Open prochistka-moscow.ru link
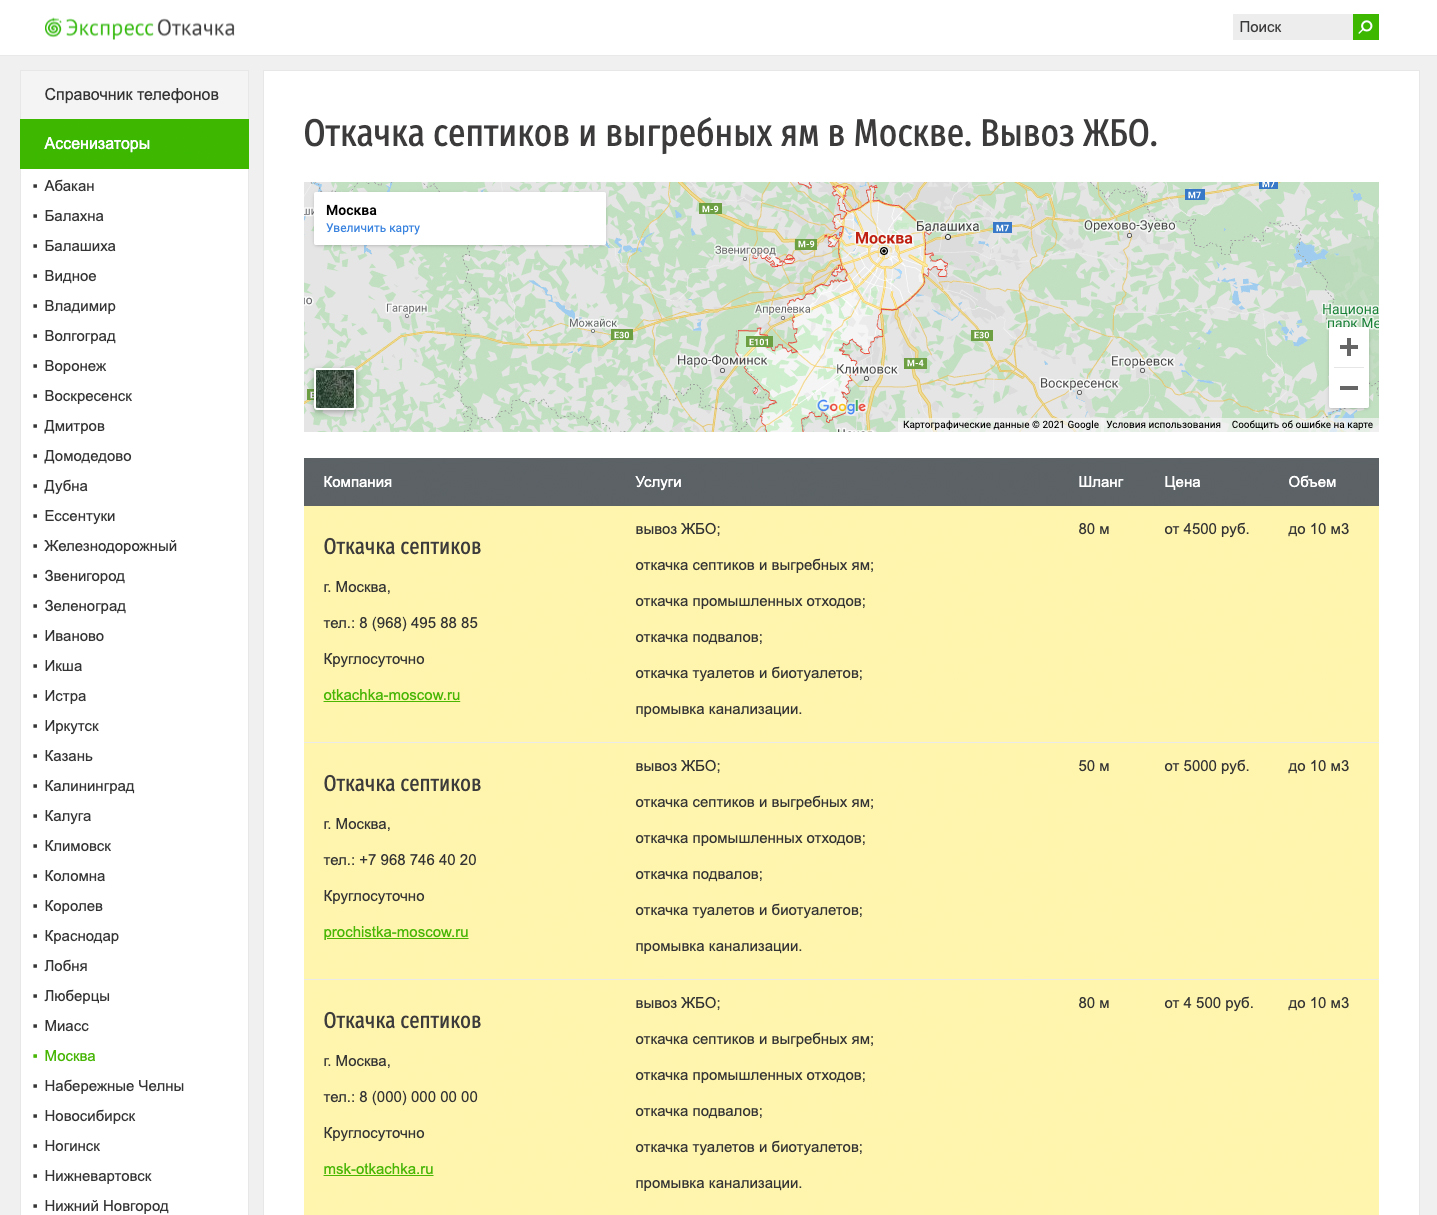Image resolution: width=1437 pixels, height=1215 pixels. pyautogui.click(x=395, y=932)
